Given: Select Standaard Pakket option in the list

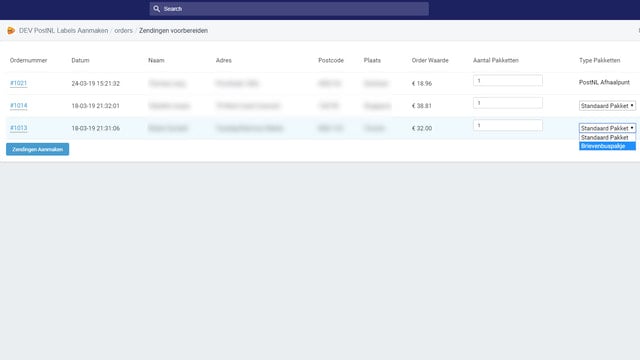Looking at the screenshot, I should click(x=607, y=138).
